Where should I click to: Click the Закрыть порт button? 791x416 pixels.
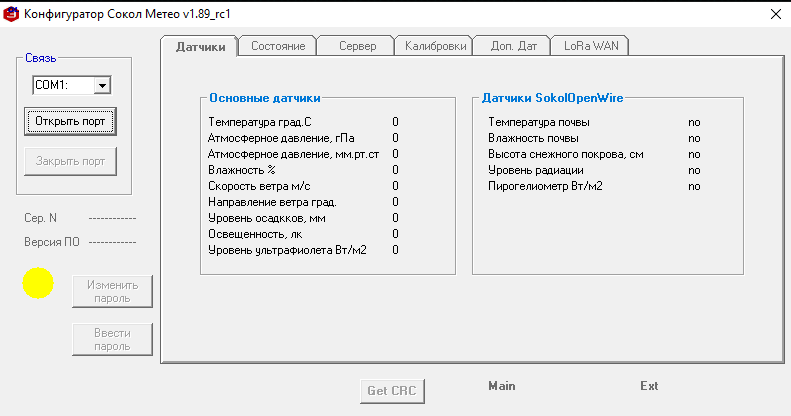pyautogui.click(x=70, y=161)
